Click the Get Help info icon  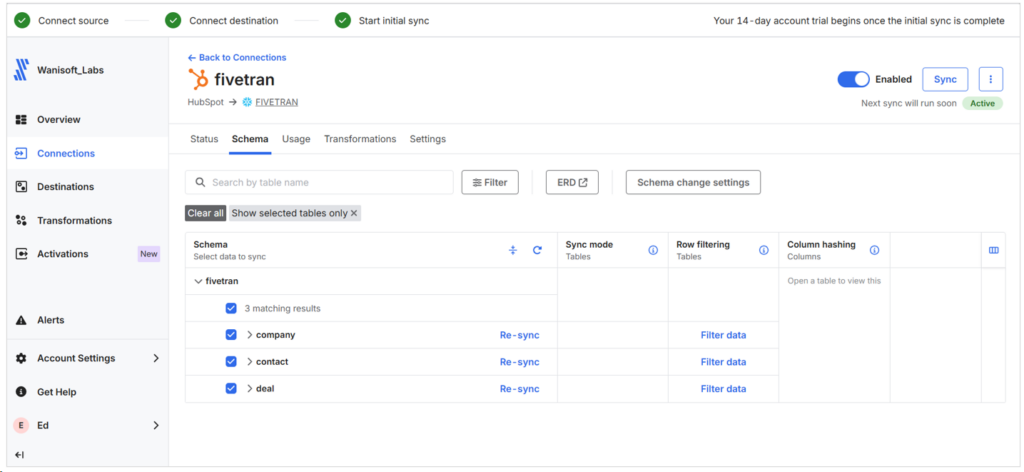(x=21, y=392)
